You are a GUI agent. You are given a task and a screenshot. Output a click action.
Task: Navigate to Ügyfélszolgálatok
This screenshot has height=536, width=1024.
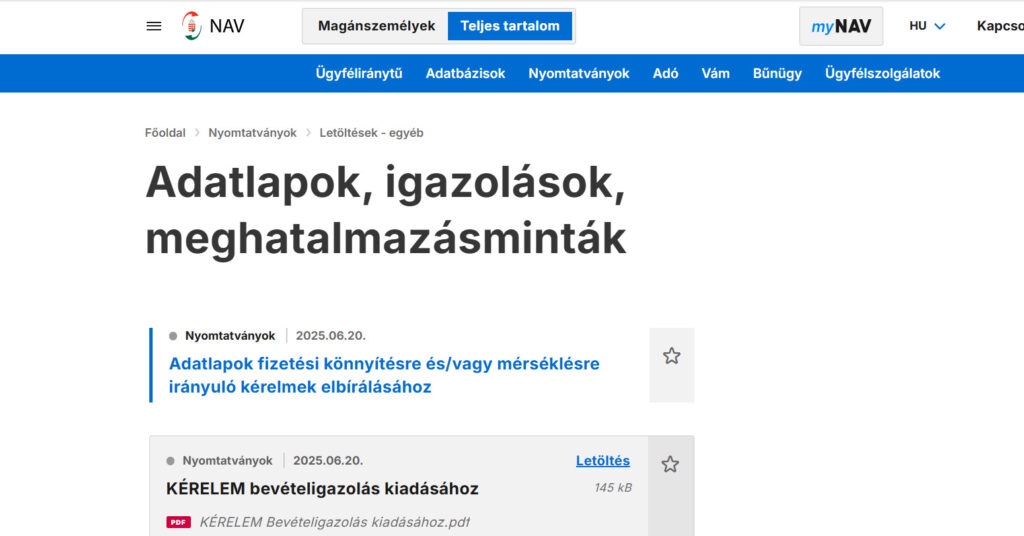pyautogui.click(x=882, y=73)
